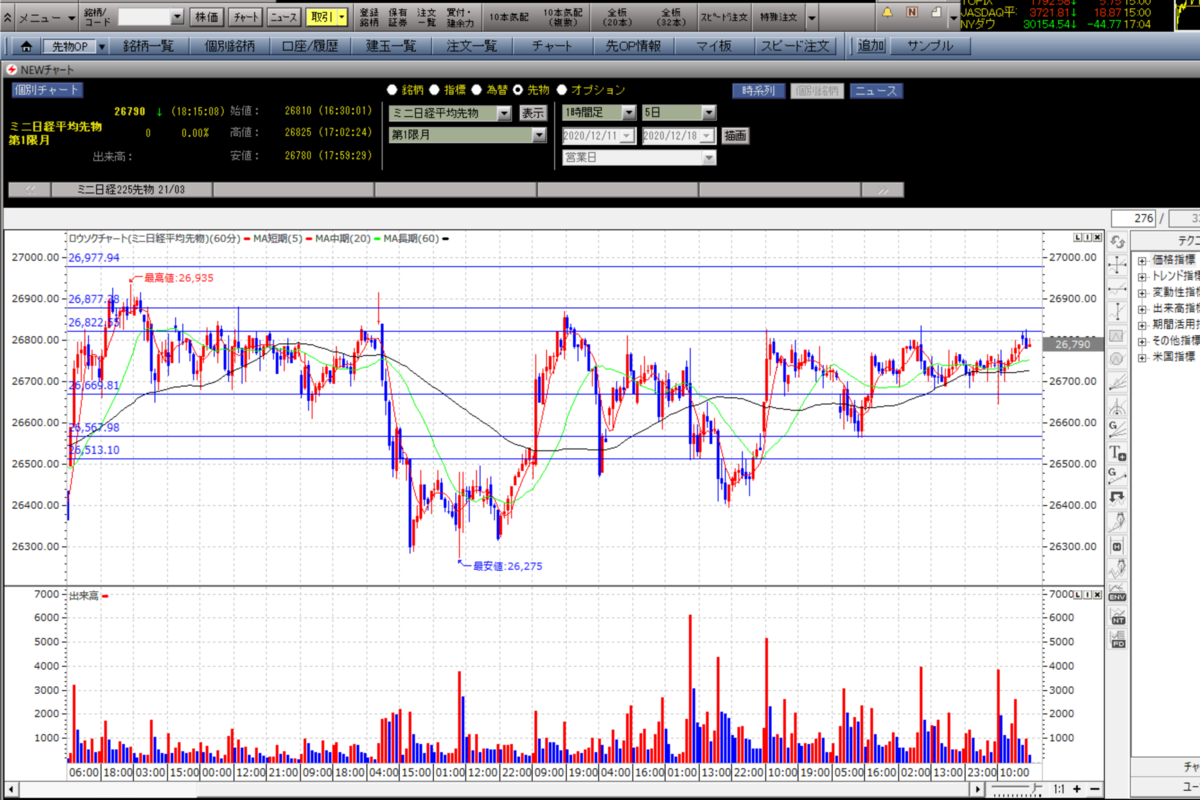
Task: Select the crosshair cursor tool
Action: (x=1118, y=264)
